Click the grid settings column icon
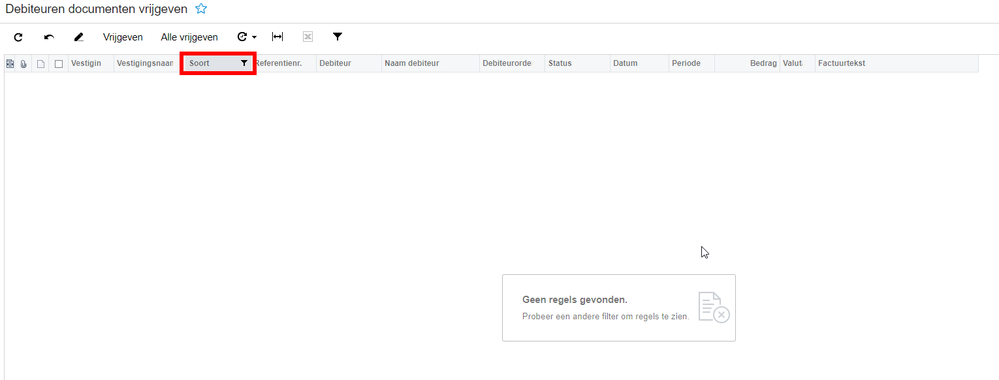 pos(10,64)
